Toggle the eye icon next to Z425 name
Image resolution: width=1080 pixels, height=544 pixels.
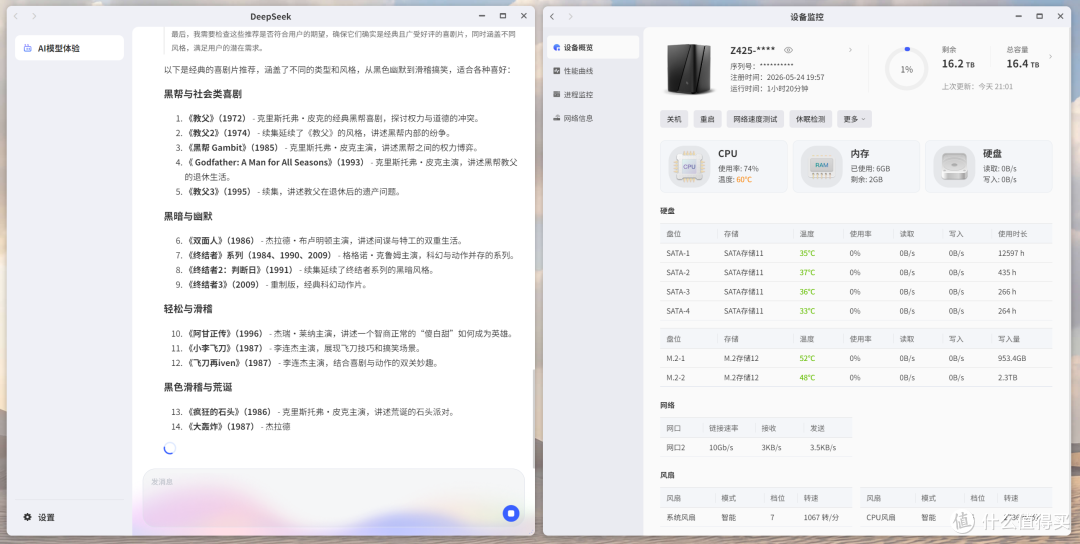point(789,50)
